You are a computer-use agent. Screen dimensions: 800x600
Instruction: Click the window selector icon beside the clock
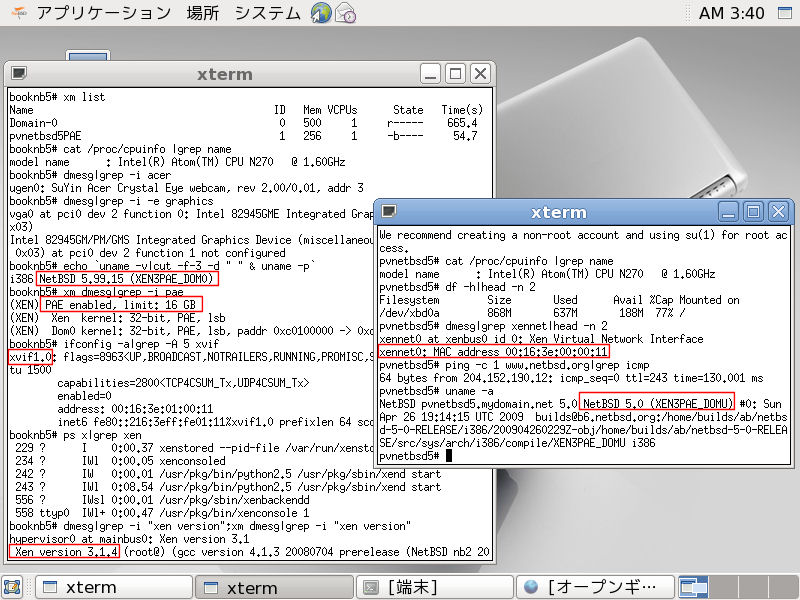click(785, 13)
